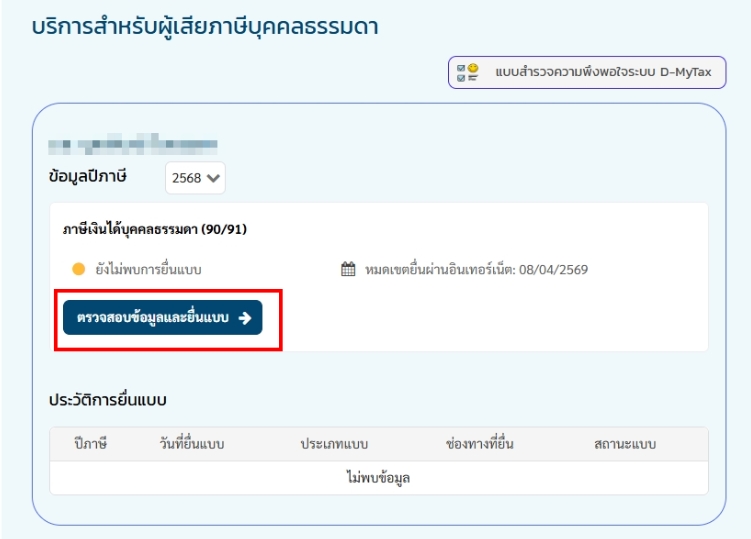Click the right arrow inside the blue button
The height and width of the screenshot is (539, 751).
point(244,318)
